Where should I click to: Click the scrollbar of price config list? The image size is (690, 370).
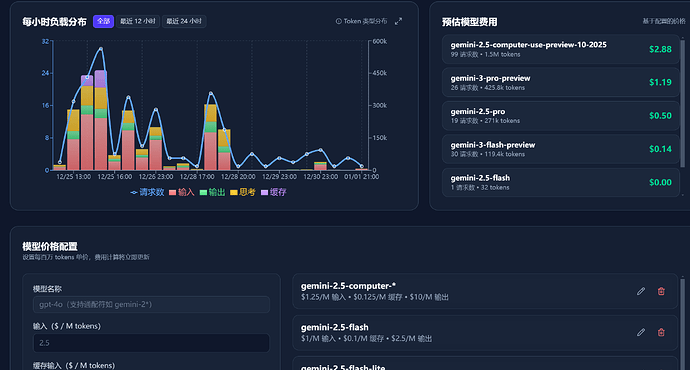point(683,323)
